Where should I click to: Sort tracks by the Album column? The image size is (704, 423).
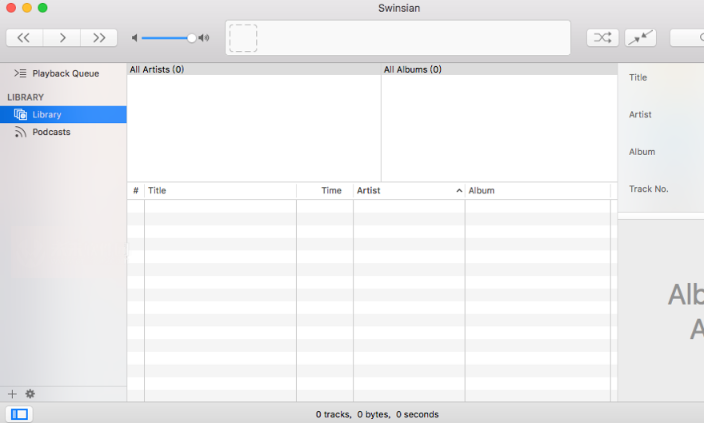click(538, 190)
